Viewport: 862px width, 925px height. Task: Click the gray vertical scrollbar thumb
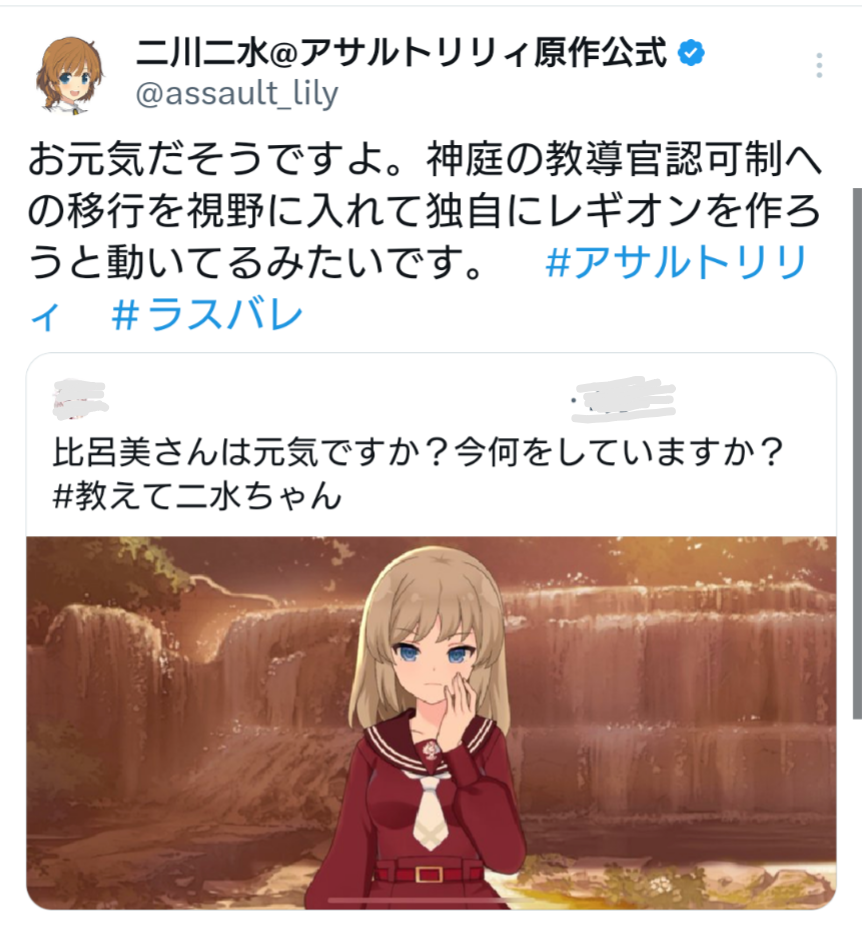point(857,453)
